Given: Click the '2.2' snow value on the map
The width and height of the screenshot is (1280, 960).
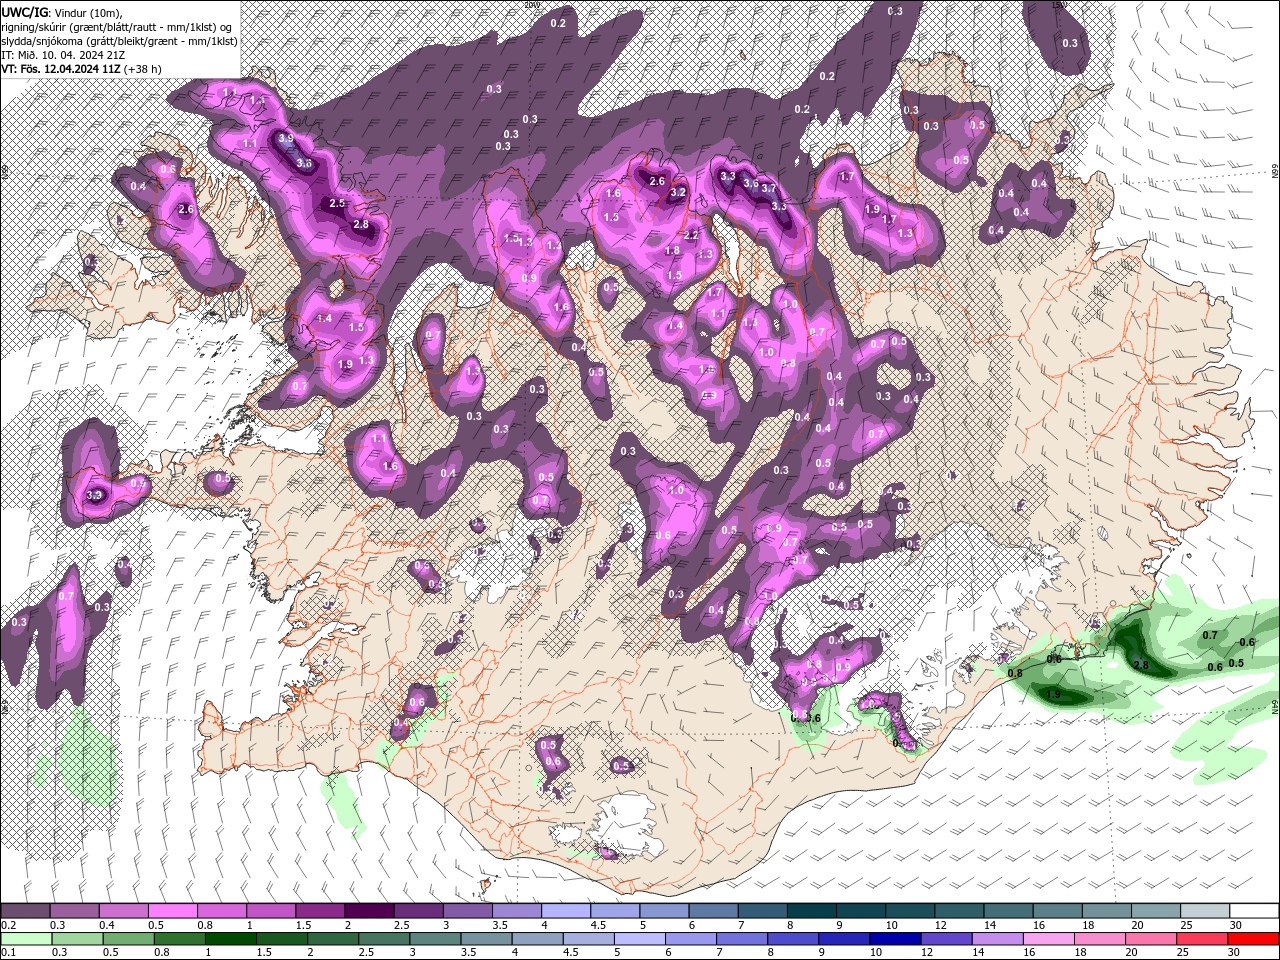Looking at the screenshot, I should tap(690, 235).
